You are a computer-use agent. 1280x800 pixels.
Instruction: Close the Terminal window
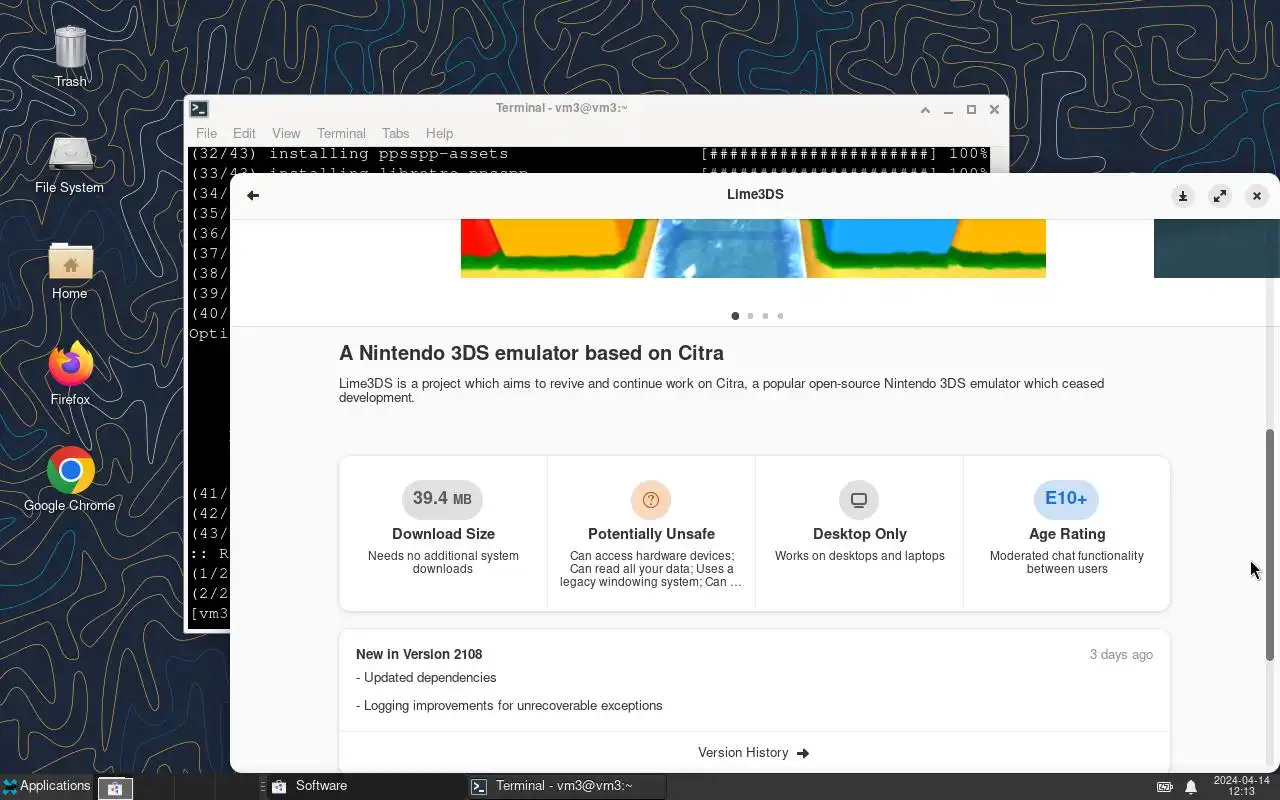pyautogui.click(x=994, y=110)
